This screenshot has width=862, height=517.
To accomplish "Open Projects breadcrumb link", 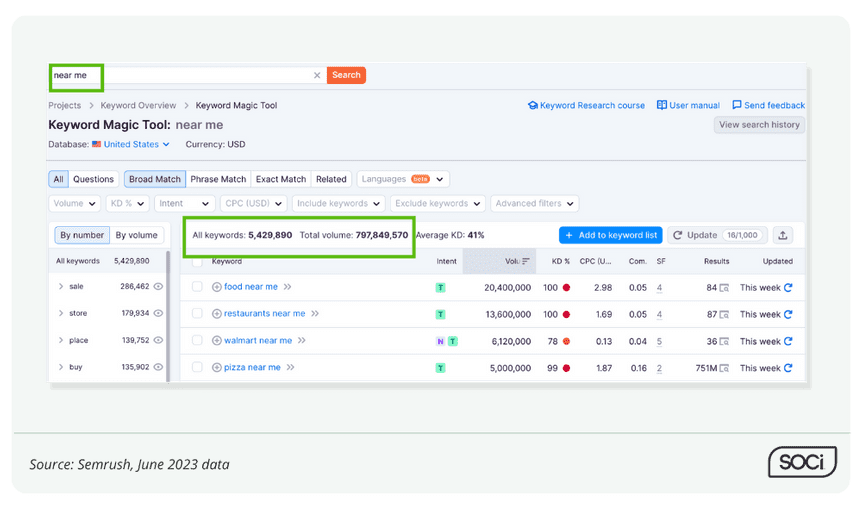I will [x=64, y=106].
